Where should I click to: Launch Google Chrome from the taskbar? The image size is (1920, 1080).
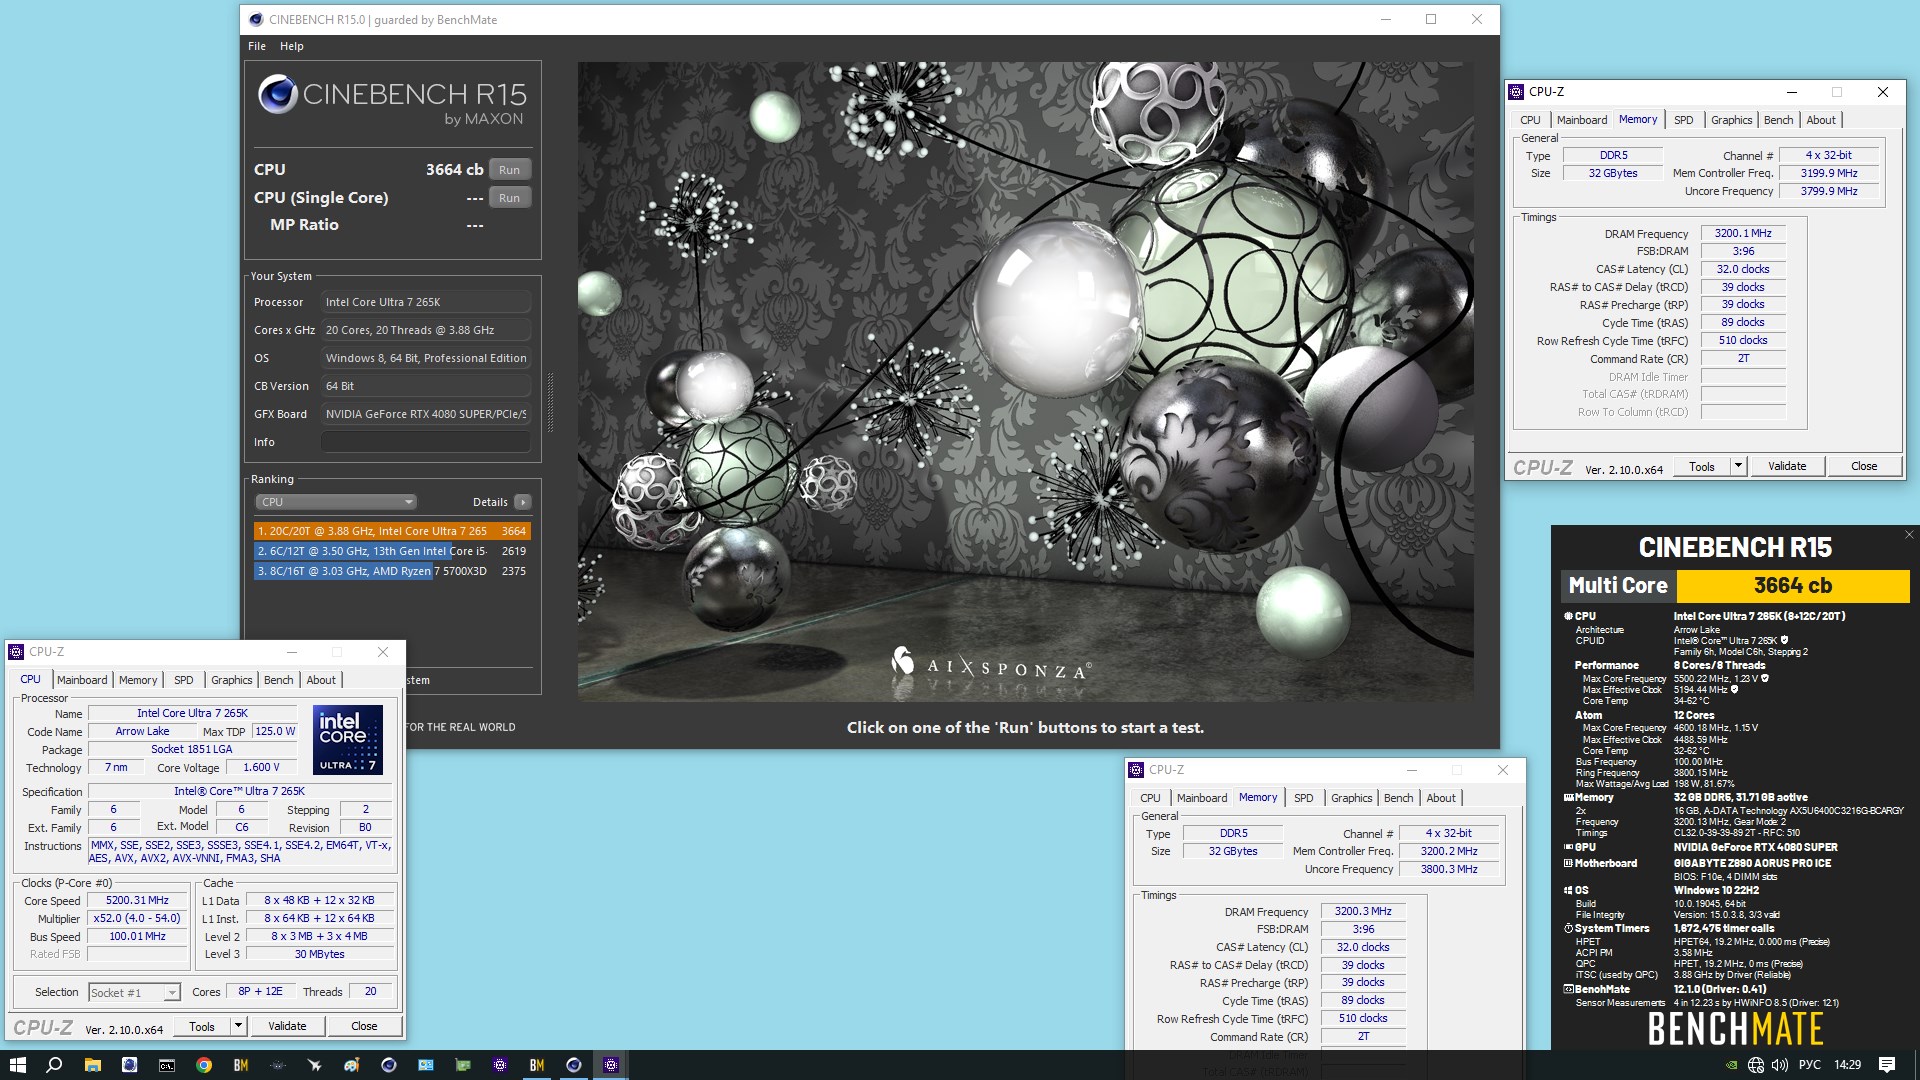204,1065
